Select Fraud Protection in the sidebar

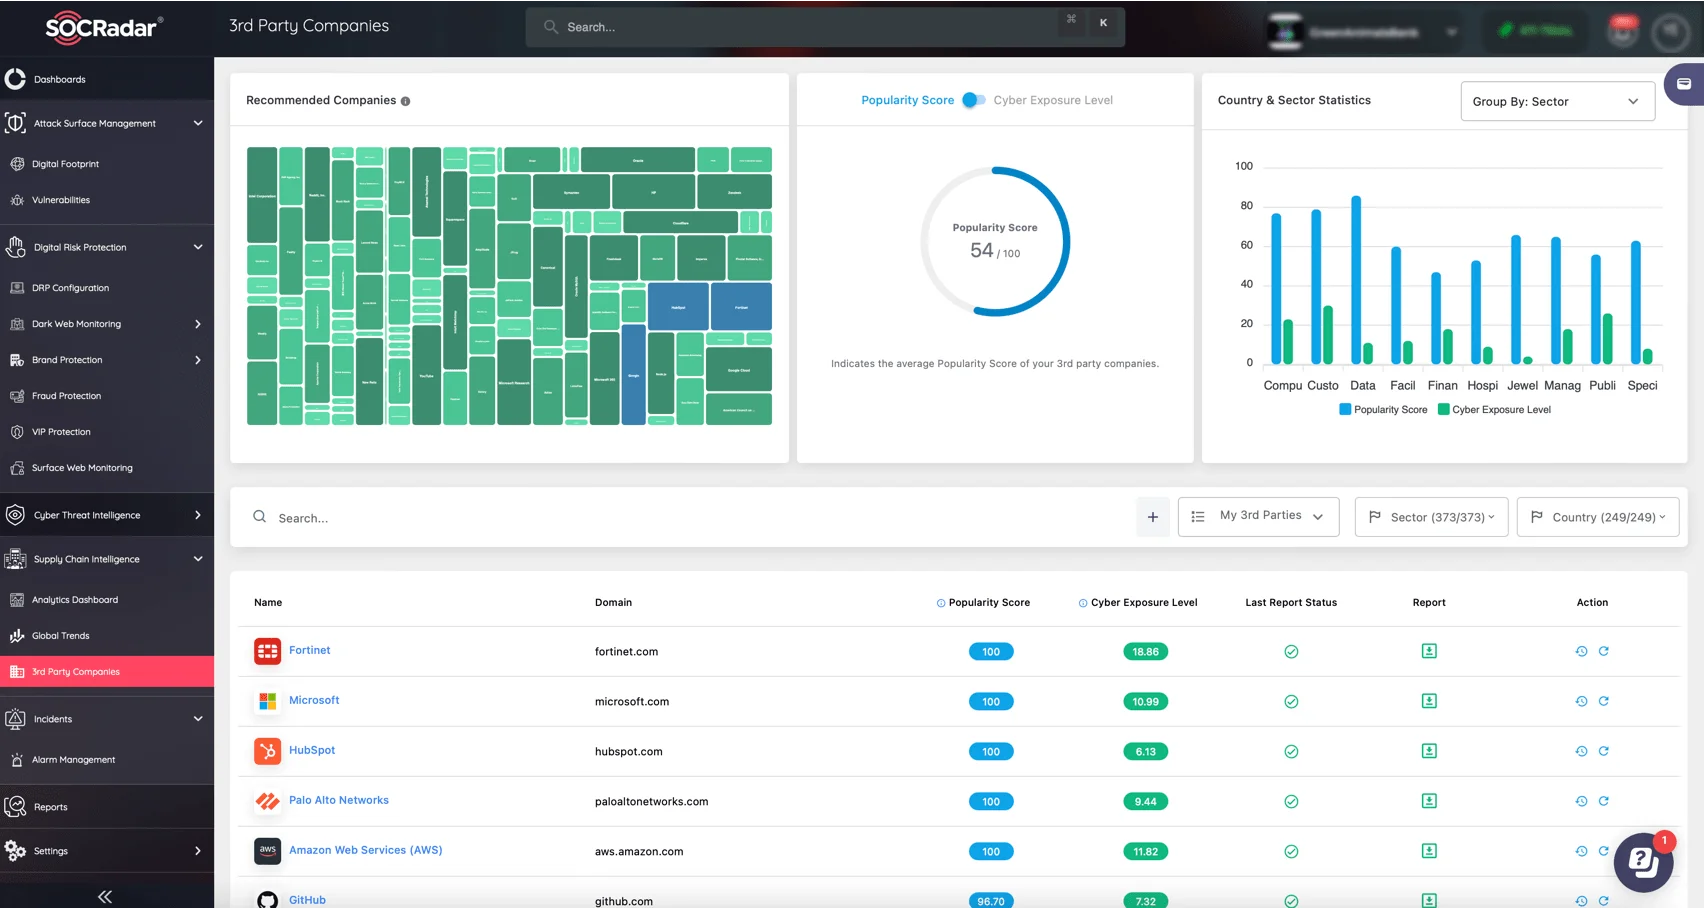66,395
